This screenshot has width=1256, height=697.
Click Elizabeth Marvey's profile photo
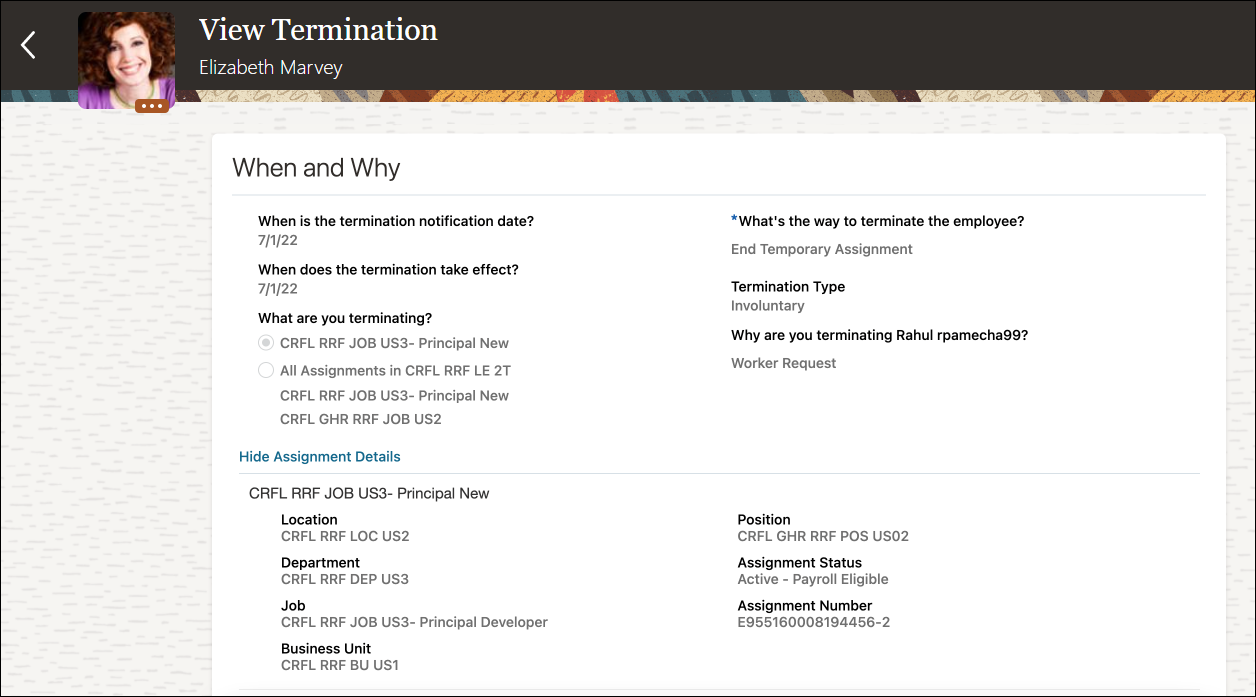[x=126, y=56]
